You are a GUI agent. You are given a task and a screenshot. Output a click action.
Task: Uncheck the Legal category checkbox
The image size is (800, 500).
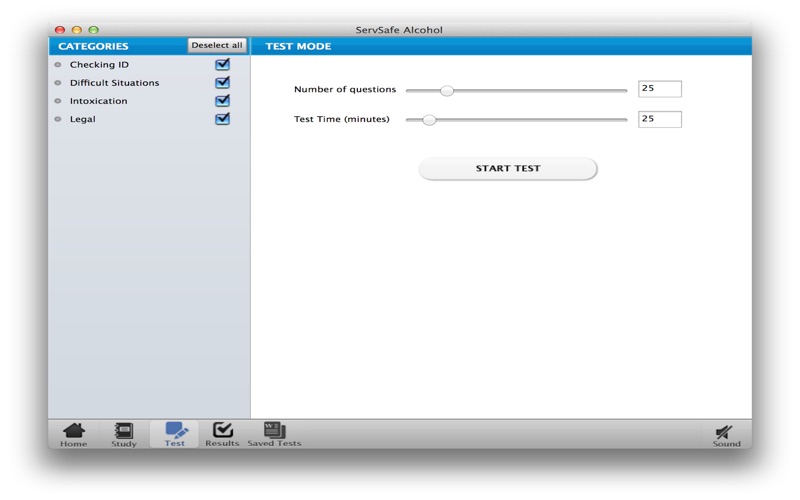pos(222,119)
